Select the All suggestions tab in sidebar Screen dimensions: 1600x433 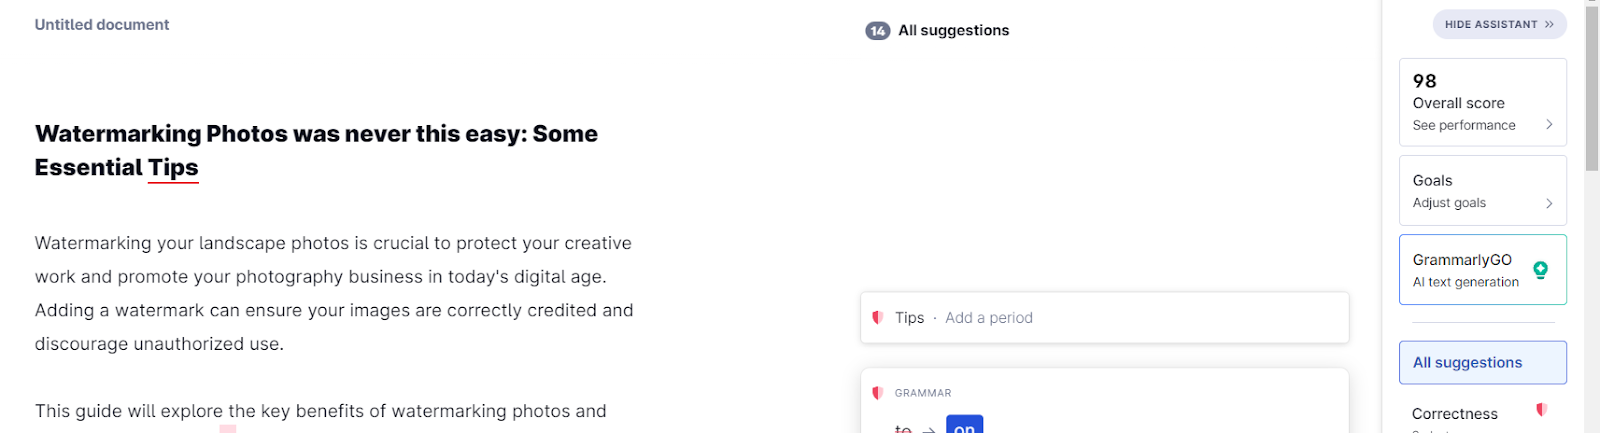(1482, 363)
